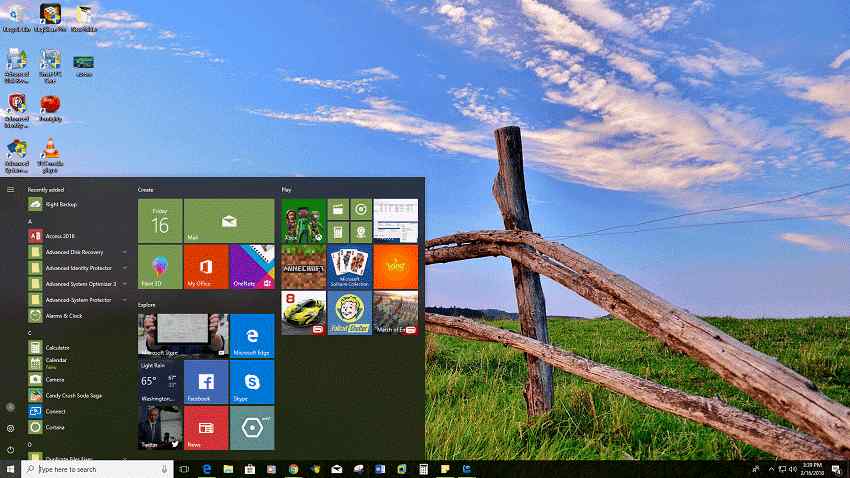Open the screenshot preview tile in Play

tap(396, 221)
